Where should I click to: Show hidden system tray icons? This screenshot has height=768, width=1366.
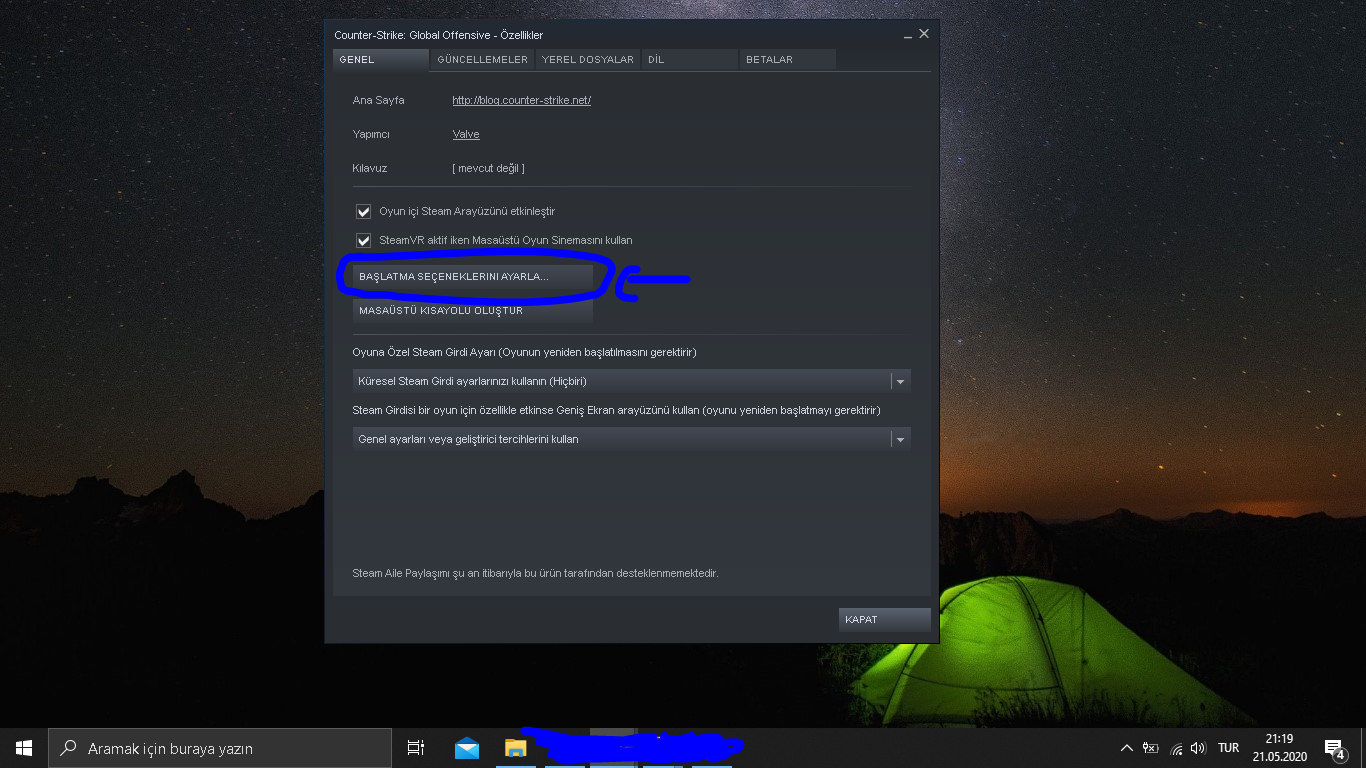[x=1127, y=748]
